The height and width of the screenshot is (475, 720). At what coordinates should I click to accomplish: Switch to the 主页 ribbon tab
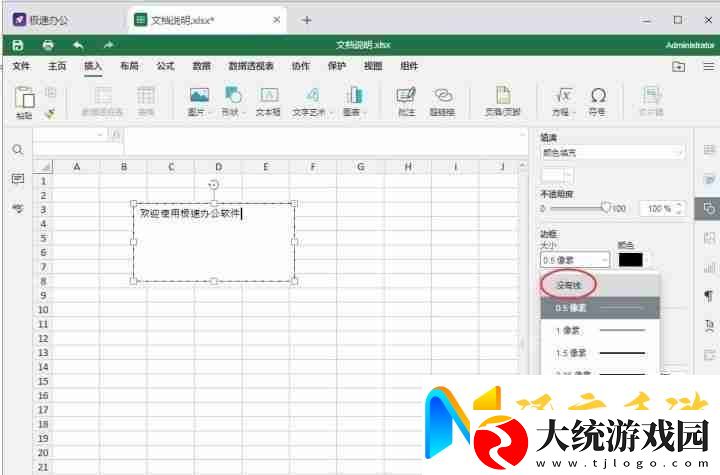tap(57, 66)
